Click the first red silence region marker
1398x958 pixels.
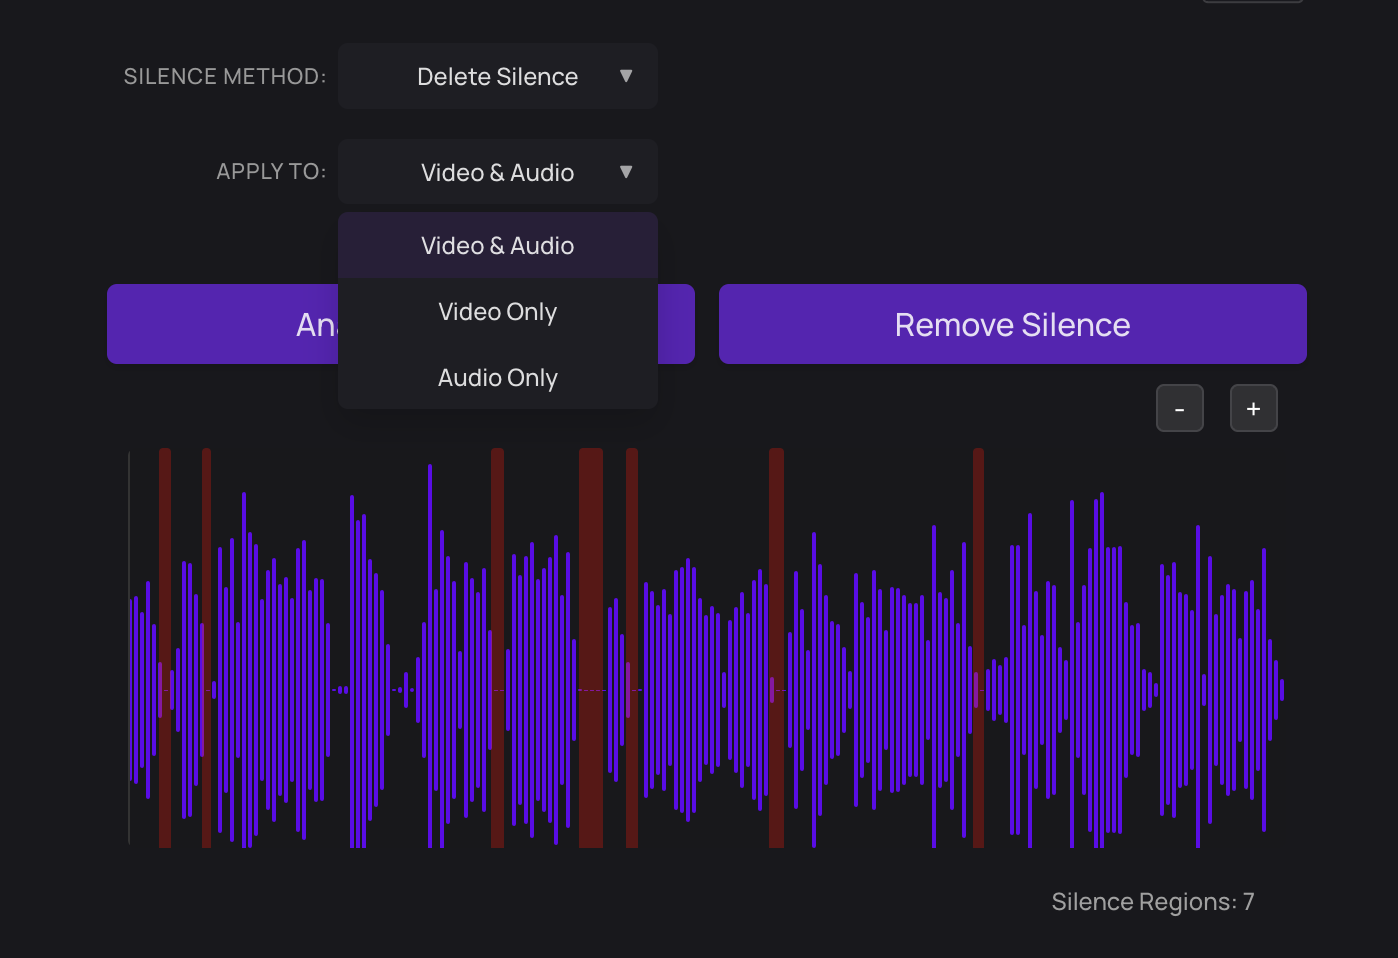pyautogui.click(x=166, y=650)
